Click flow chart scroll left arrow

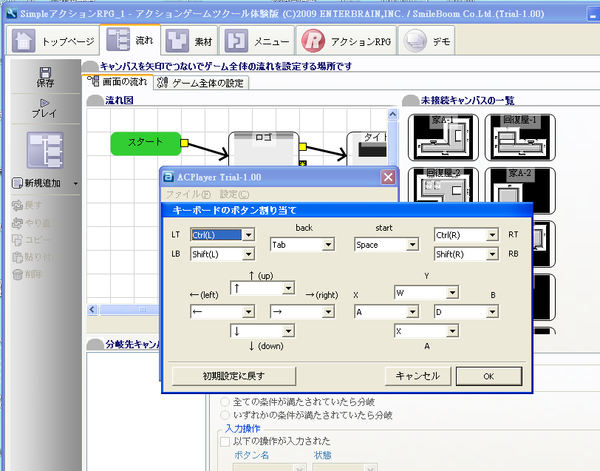tap(92, 309)
